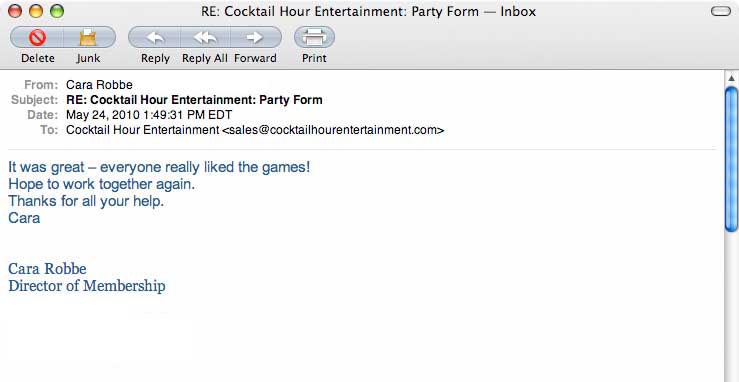Click the red Delete icon in toolbar
The image size is (739, 382).
click(x=37, y=37)
